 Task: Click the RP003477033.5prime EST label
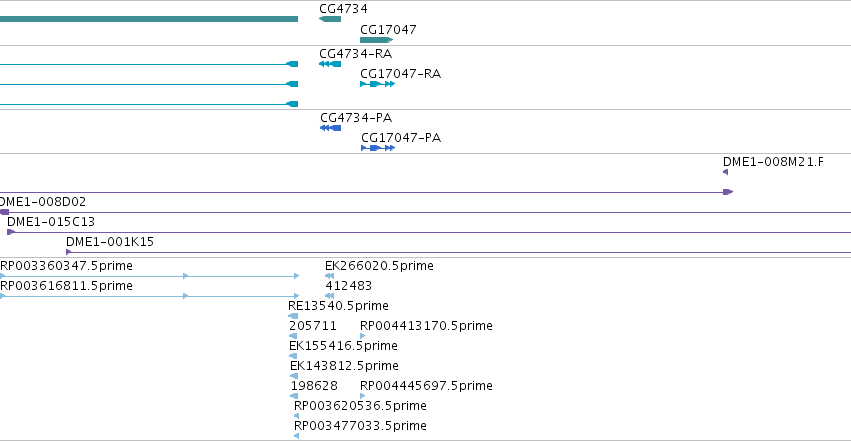click(360, 426)
